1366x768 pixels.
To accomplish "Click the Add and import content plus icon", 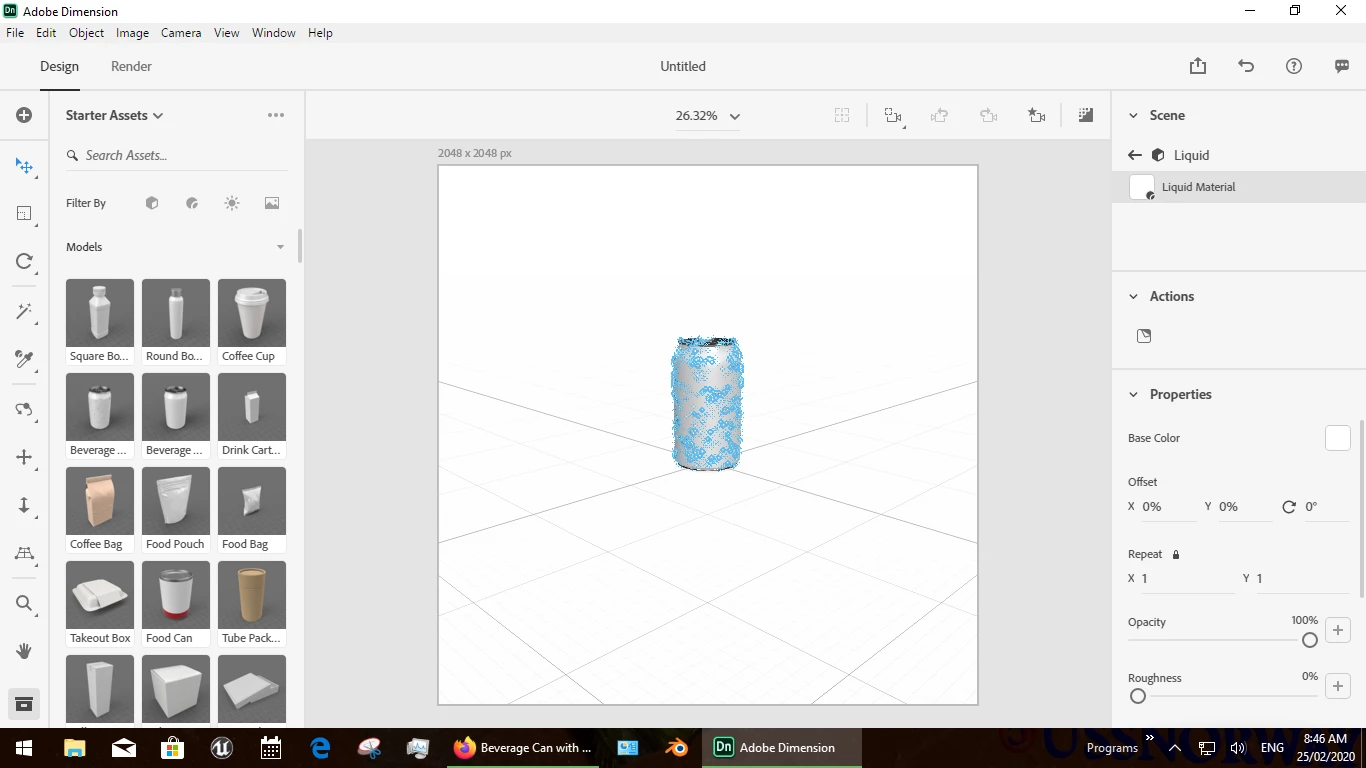I will point(24,115).
